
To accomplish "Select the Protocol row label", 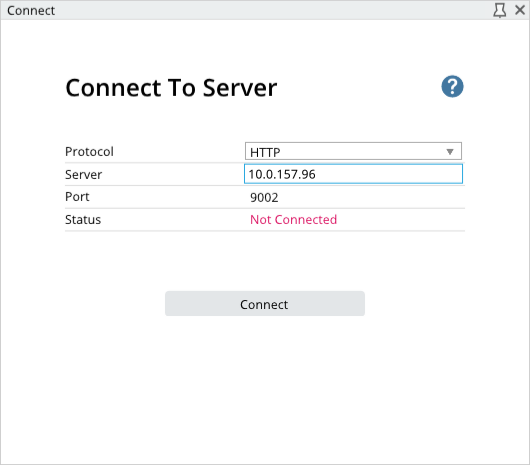I will pyautogui.click(x=89, y=151).
